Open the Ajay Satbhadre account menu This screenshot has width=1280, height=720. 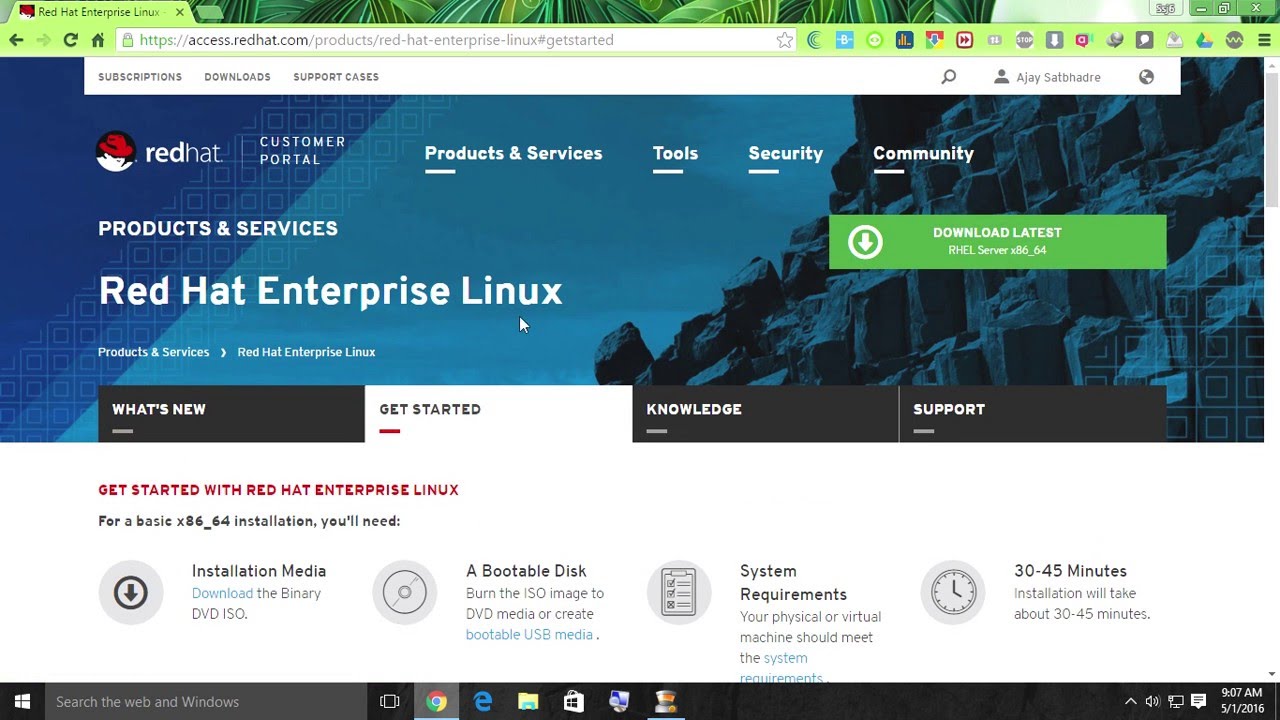(x=1047, y=77)
